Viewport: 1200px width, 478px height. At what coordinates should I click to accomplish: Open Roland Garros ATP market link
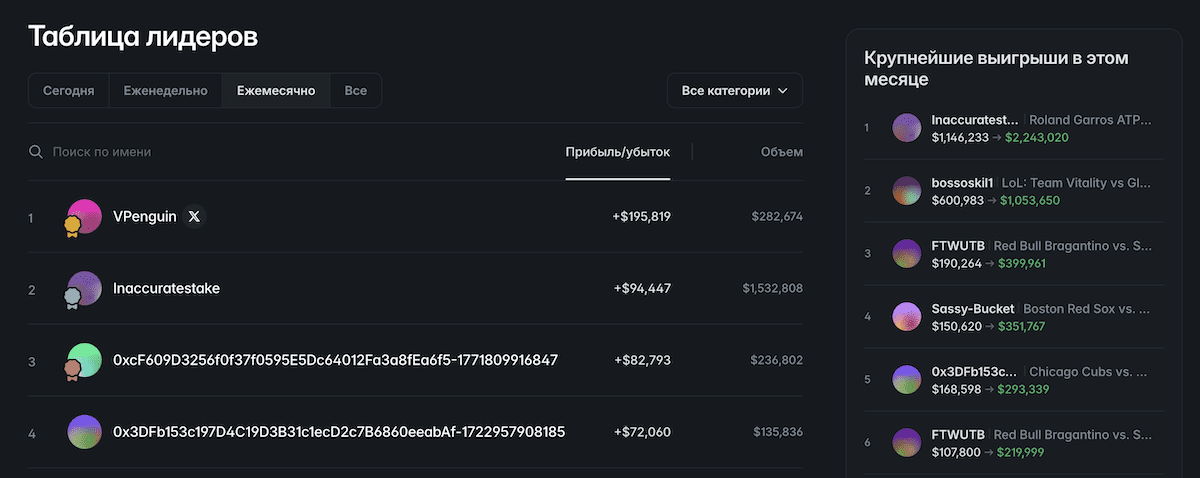[1090, 119]
